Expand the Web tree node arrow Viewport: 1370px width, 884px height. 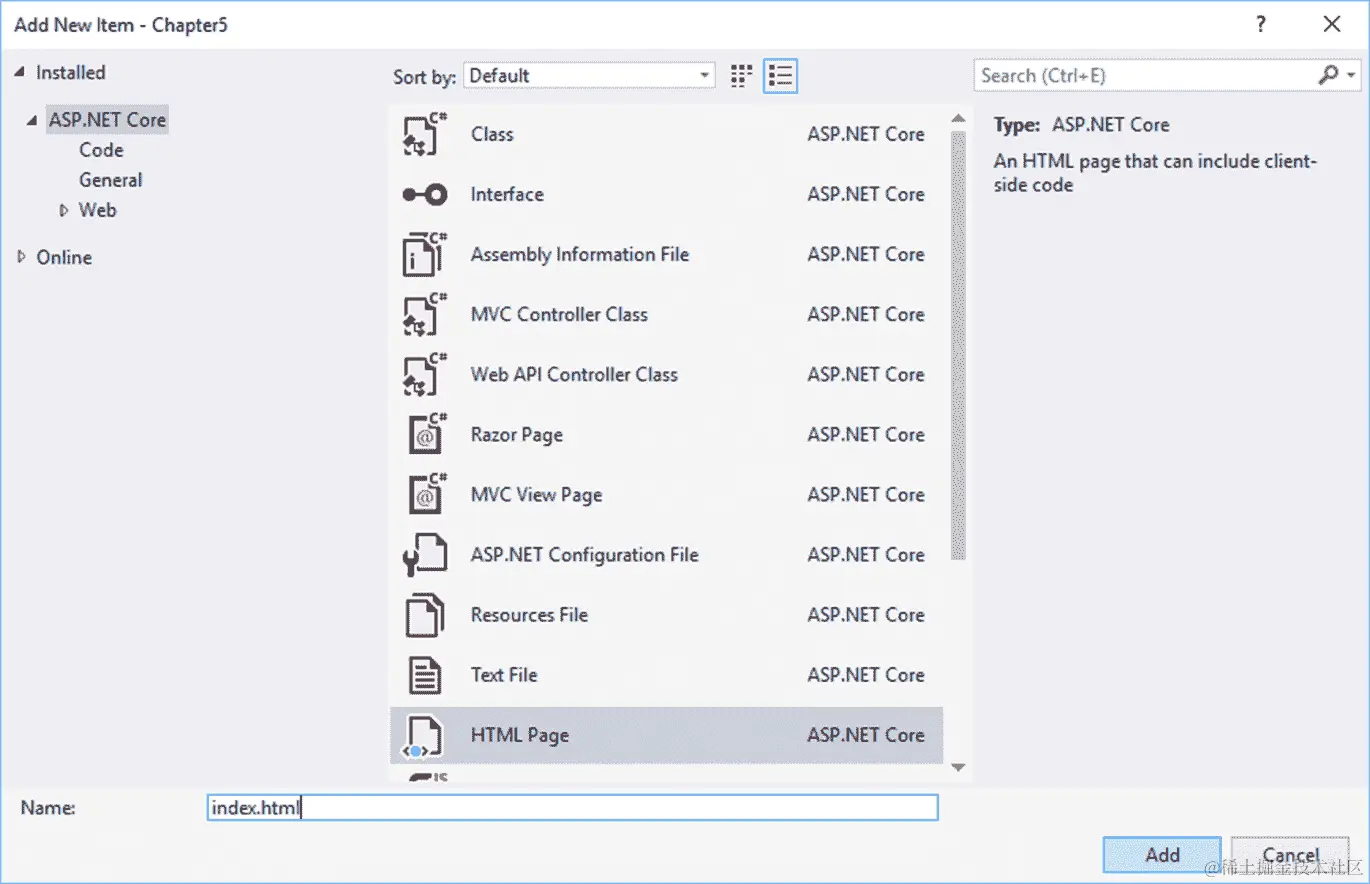pyautogui.click(x=64, y=210)
